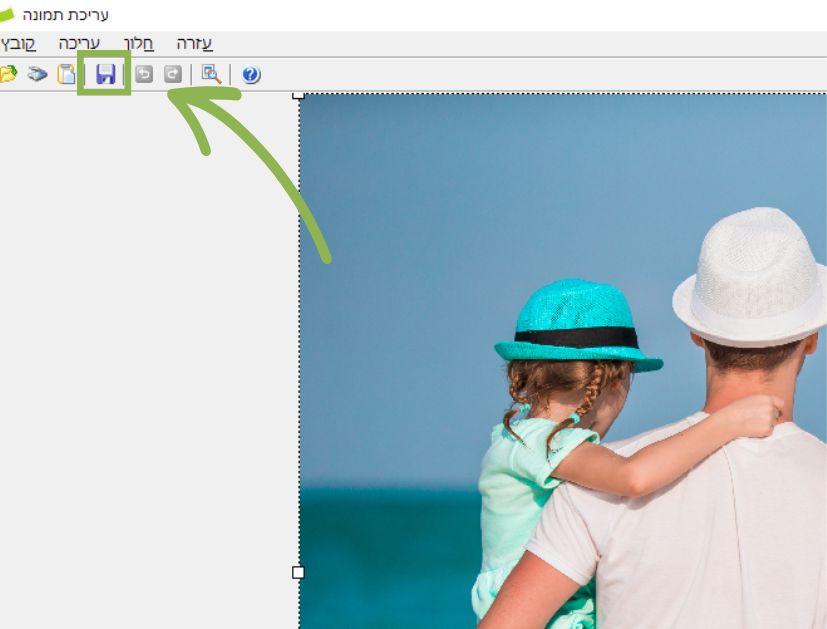827x629 pixels.
Task: Click the Save floppy disk icon
Action: point(105,74)
